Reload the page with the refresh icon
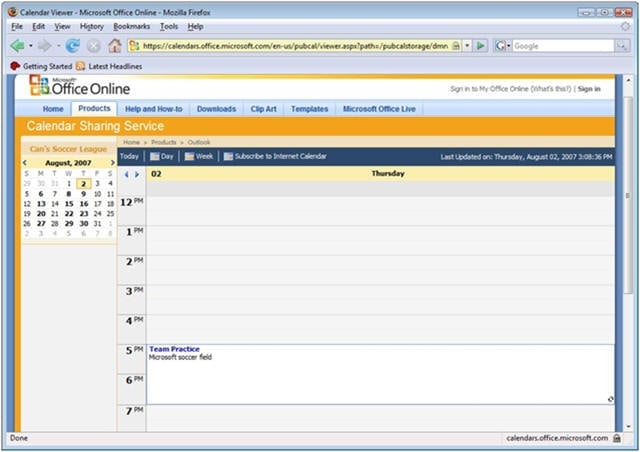 [x=73, y=46]
